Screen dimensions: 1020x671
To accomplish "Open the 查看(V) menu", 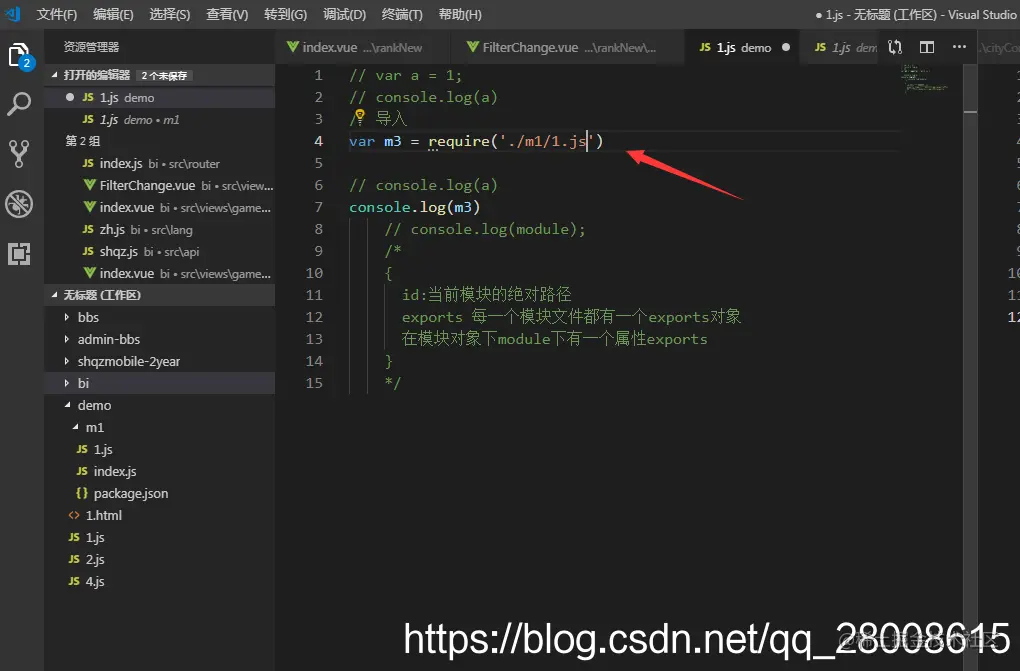I will [227, 14].
